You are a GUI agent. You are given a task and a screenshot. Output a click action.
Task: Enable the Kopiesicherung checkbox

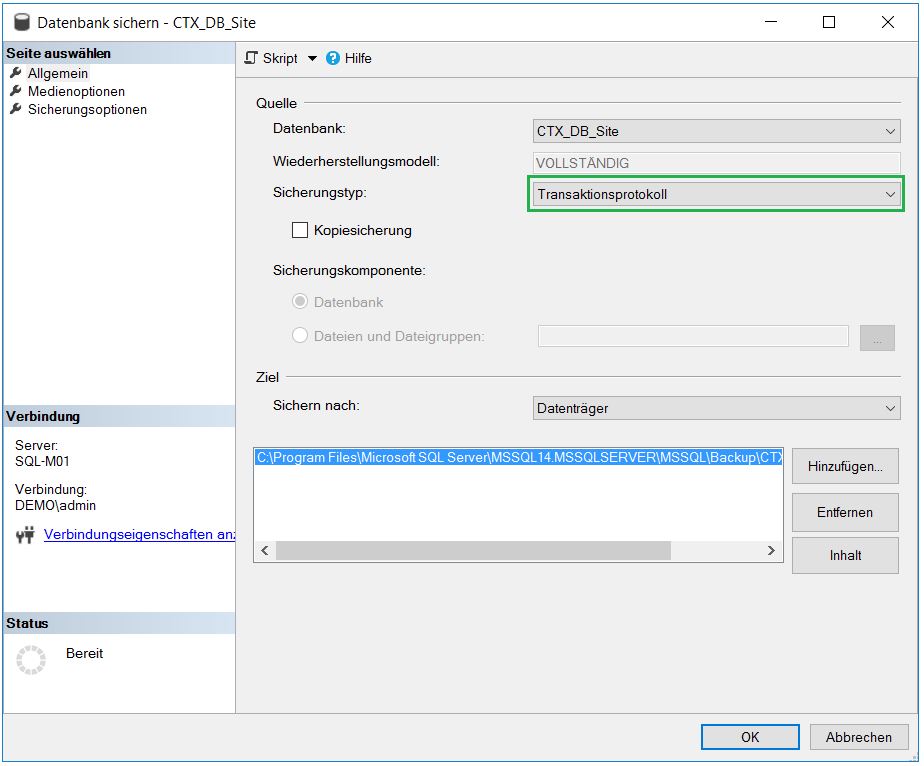[300, 230]
